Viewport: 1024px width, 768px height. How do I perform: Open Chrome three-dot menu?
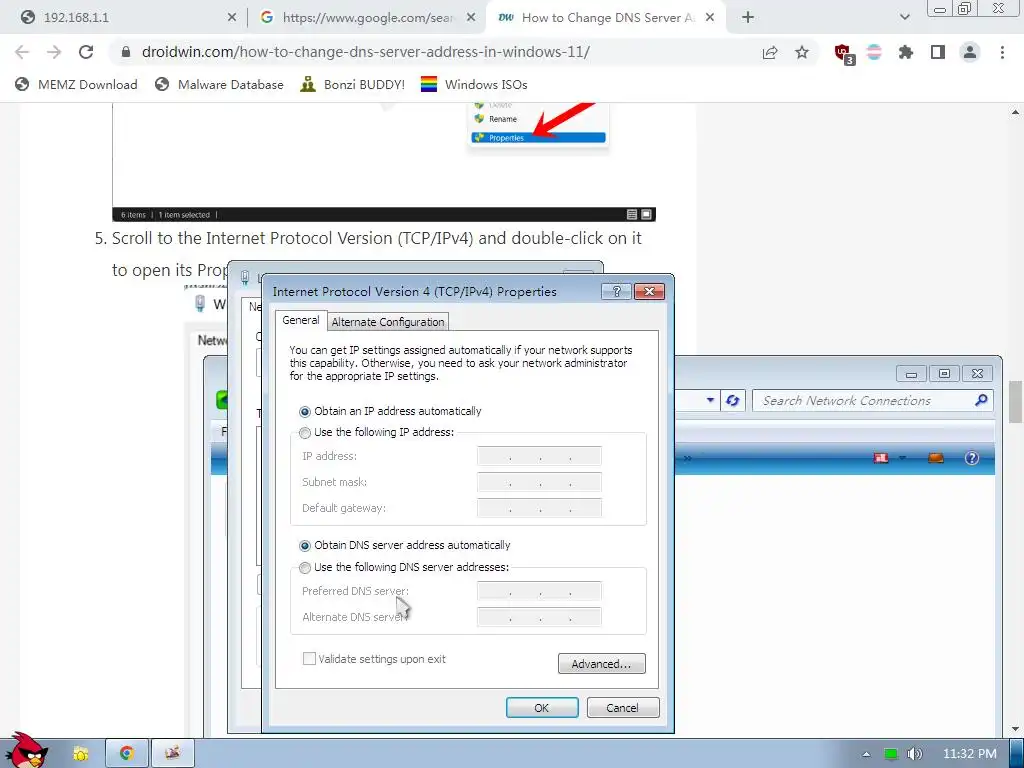(1002, 52)
